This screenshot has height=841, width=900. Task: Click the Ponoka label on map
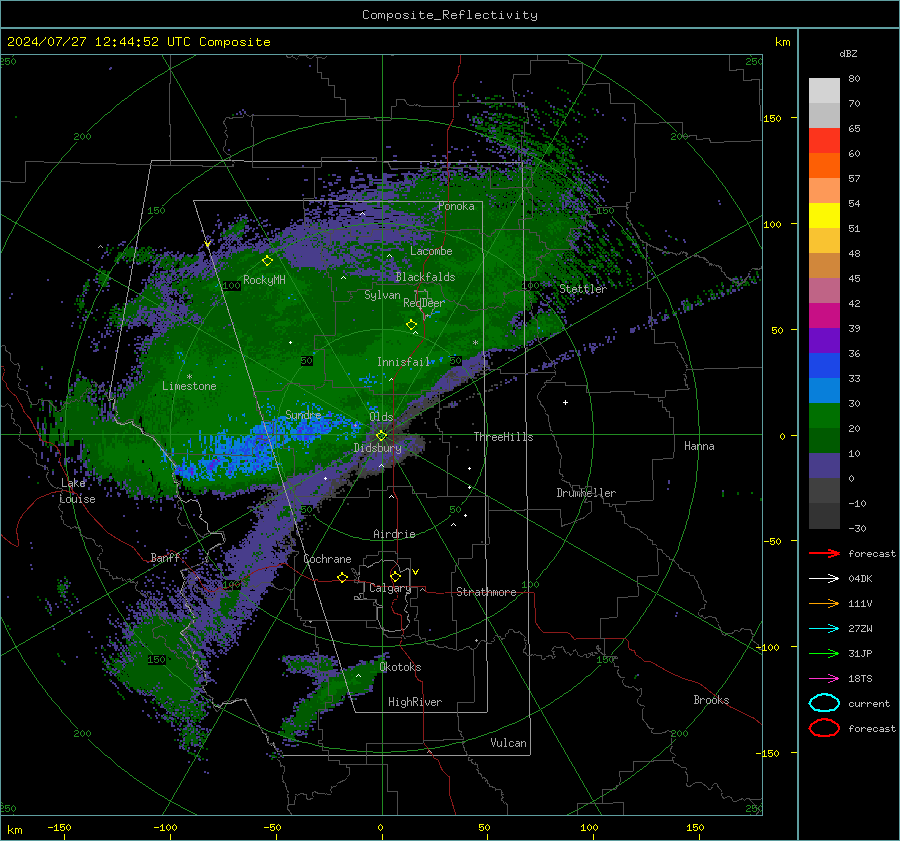coord(456,206)
